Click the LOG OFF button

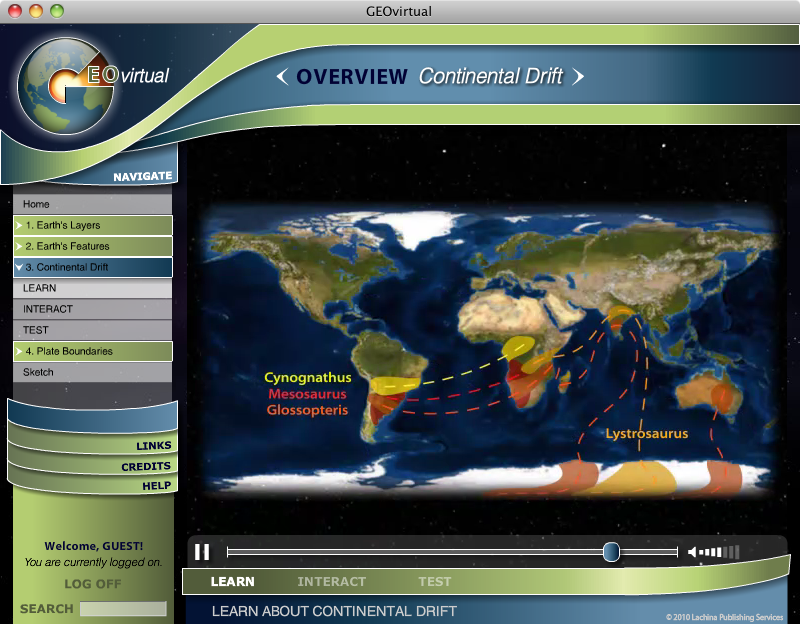[x=93, y=584]
